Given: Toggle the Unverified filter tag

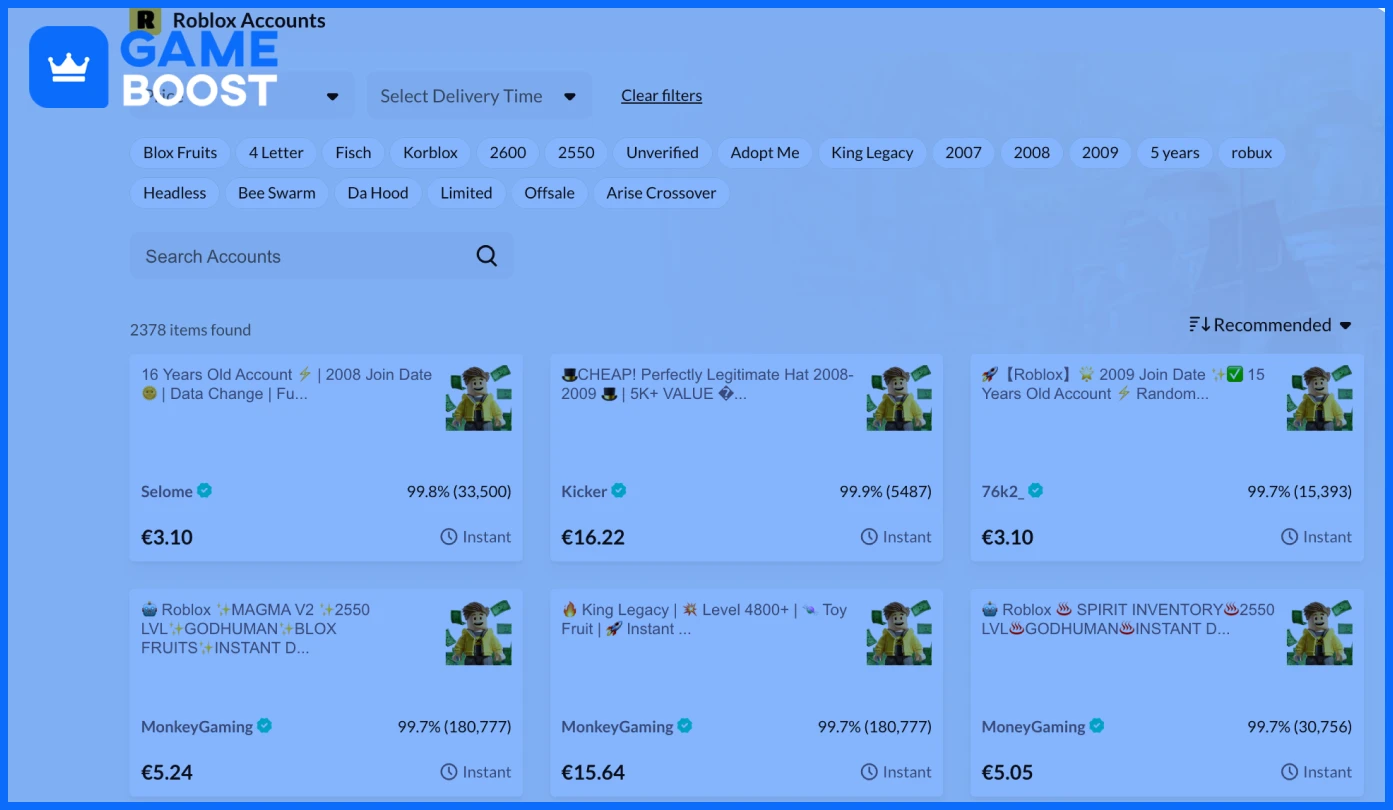Looking at the screenshot, I should point(662,153).
